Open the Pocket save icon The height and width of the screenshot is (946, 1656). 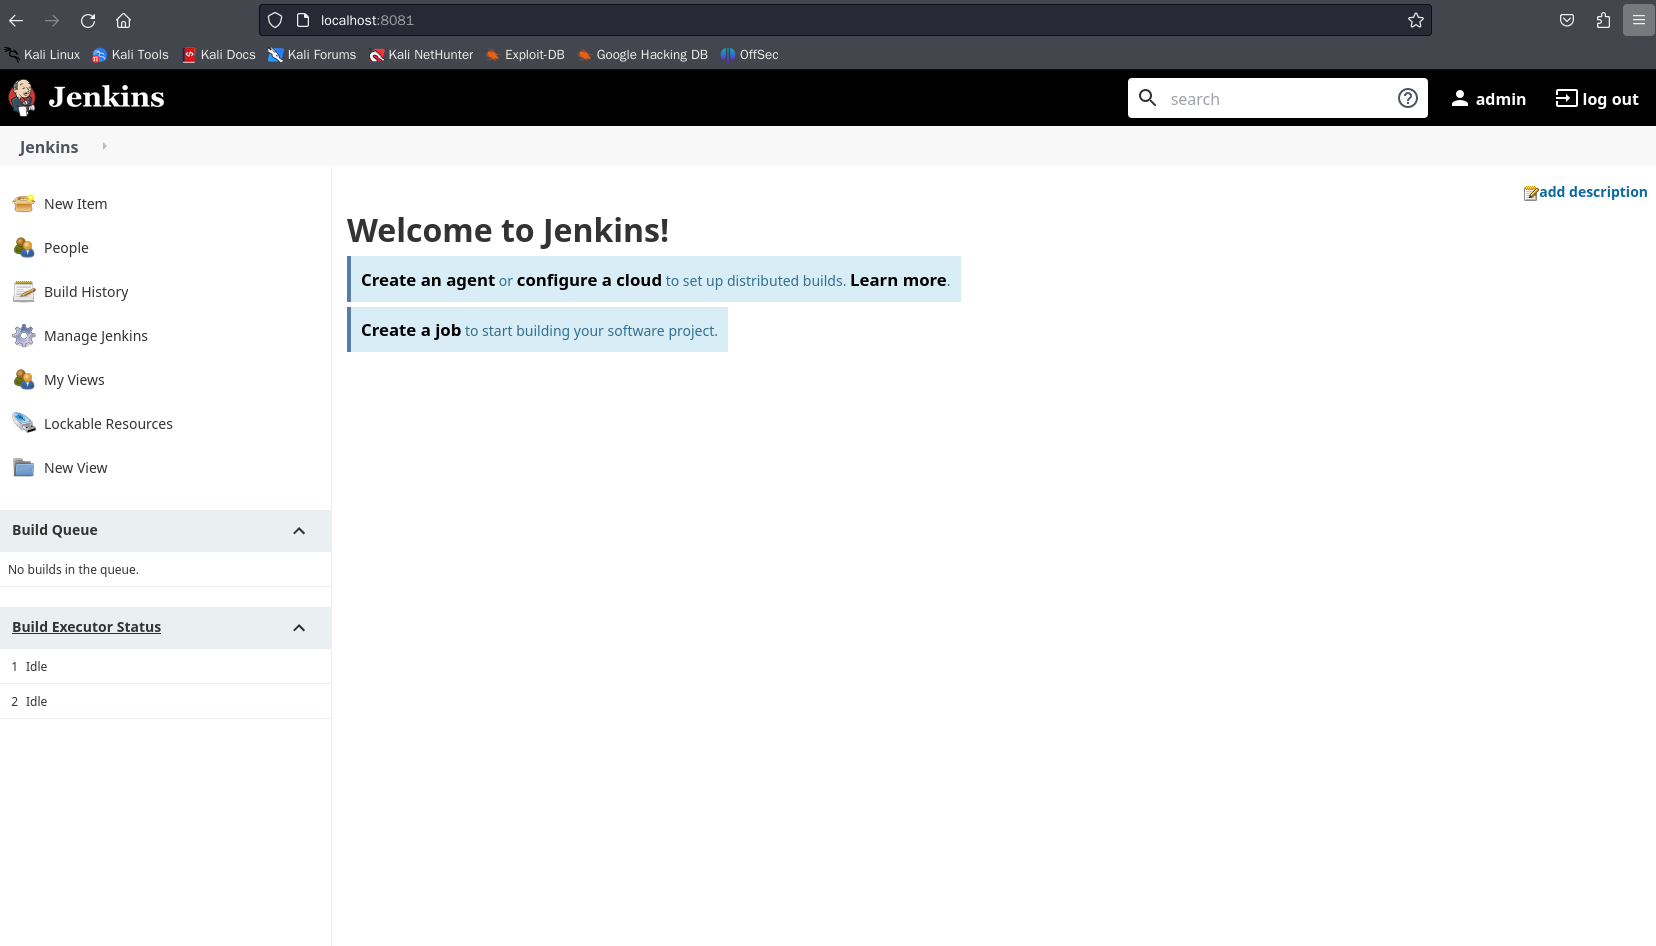(1567, 20)
